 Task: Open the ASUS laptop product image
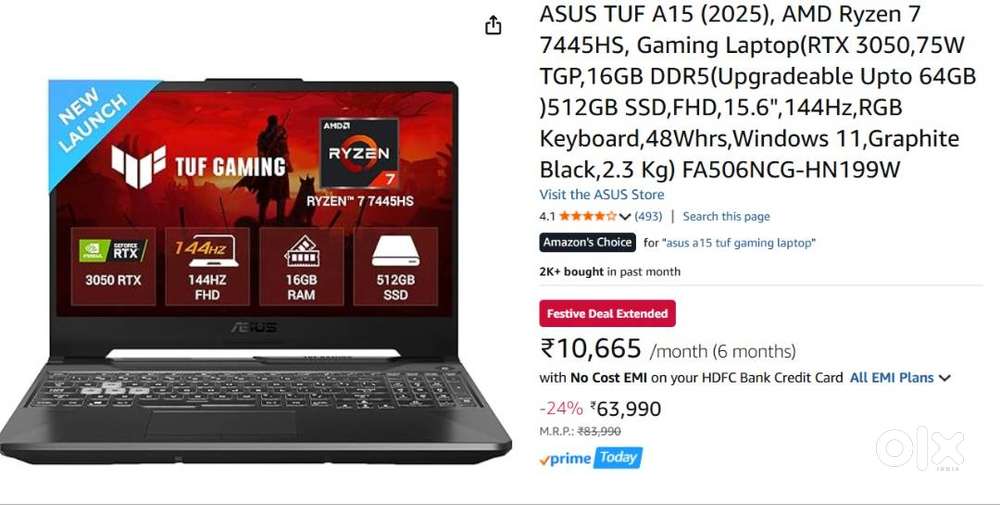pos(255,271)
